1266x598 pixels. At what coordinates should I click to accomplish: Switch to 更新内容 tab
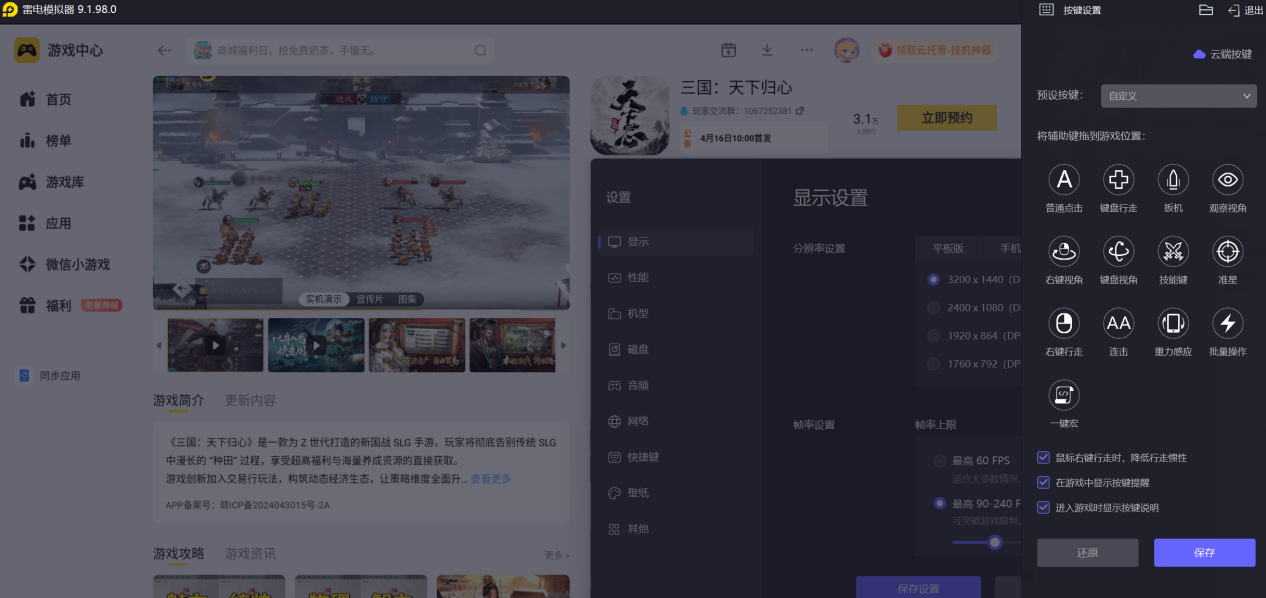(250, 400)
